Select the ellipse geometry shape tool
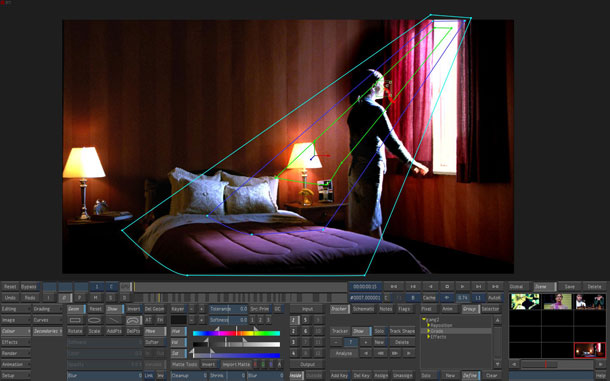 pos(95,320)
